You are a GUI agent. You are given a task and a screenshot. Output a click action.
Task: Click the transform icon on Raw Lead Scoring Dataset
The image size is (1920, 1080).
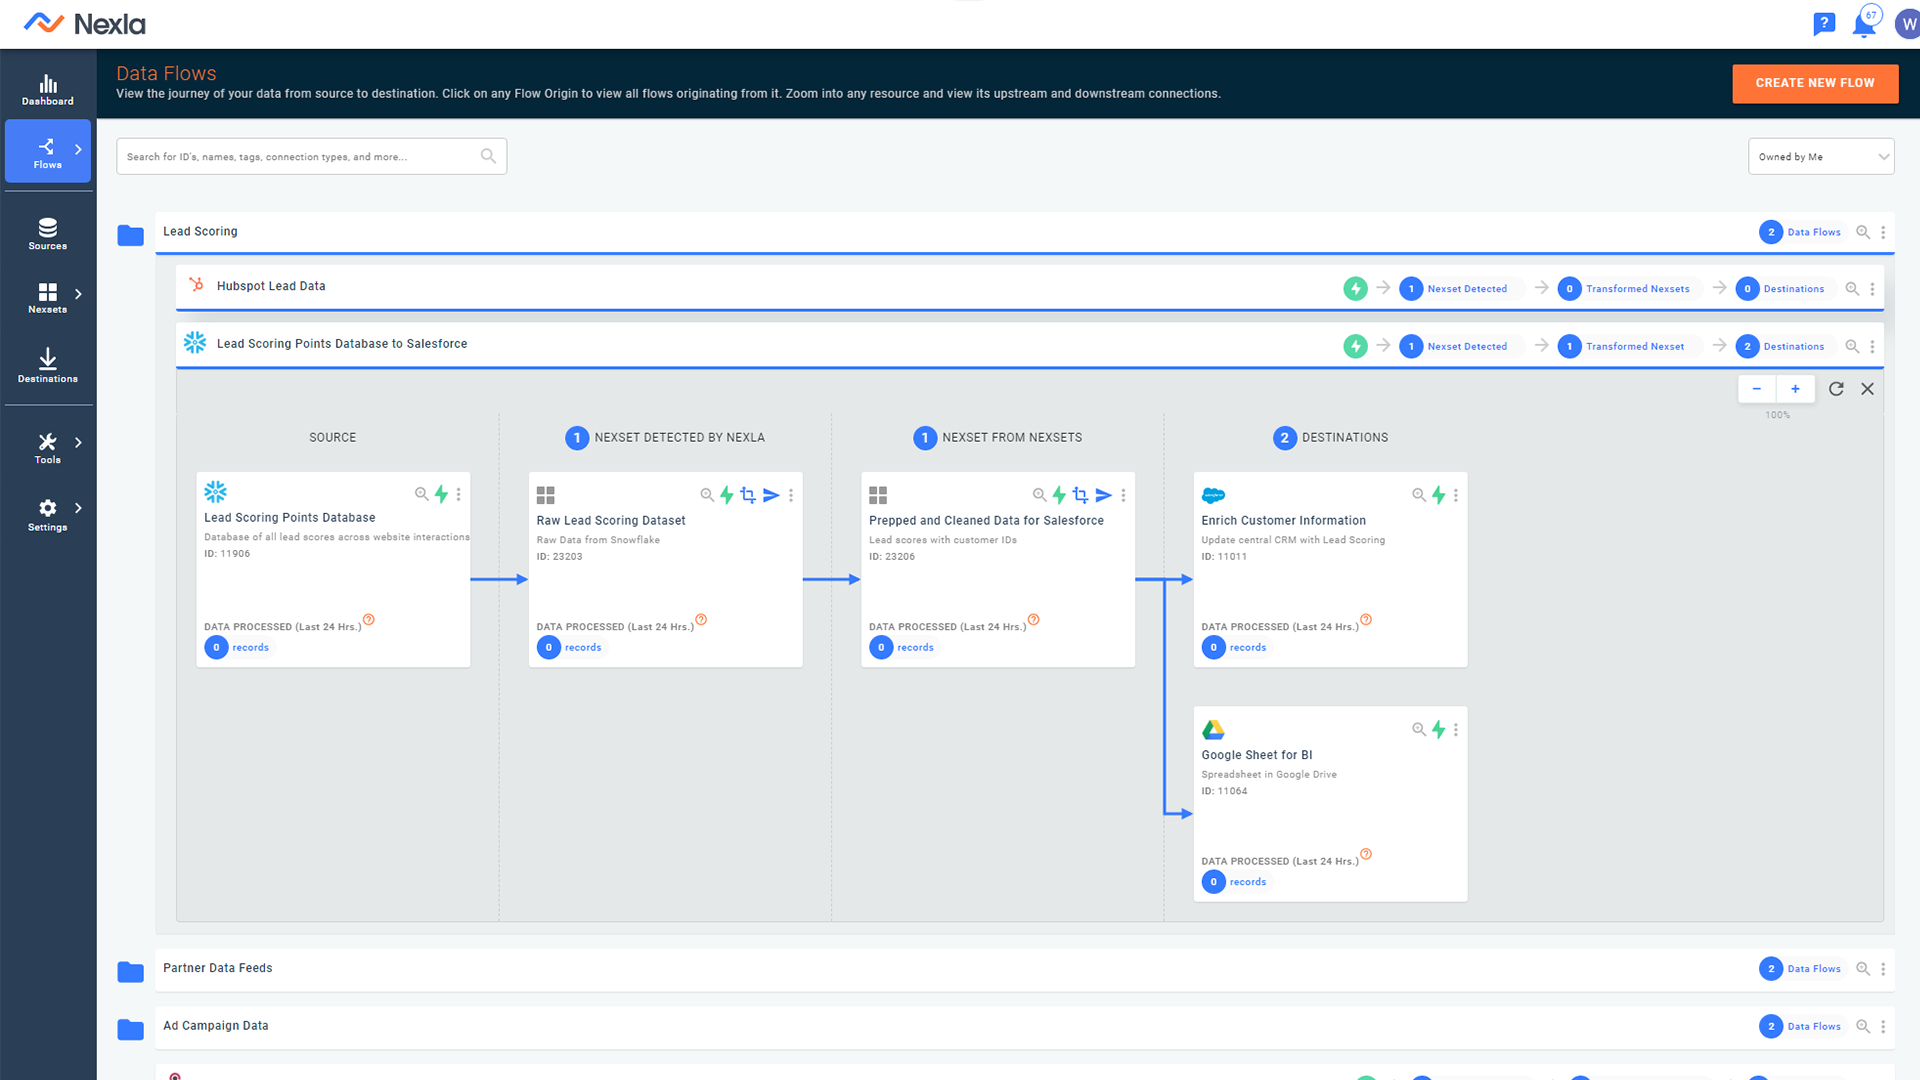point(748,495)
